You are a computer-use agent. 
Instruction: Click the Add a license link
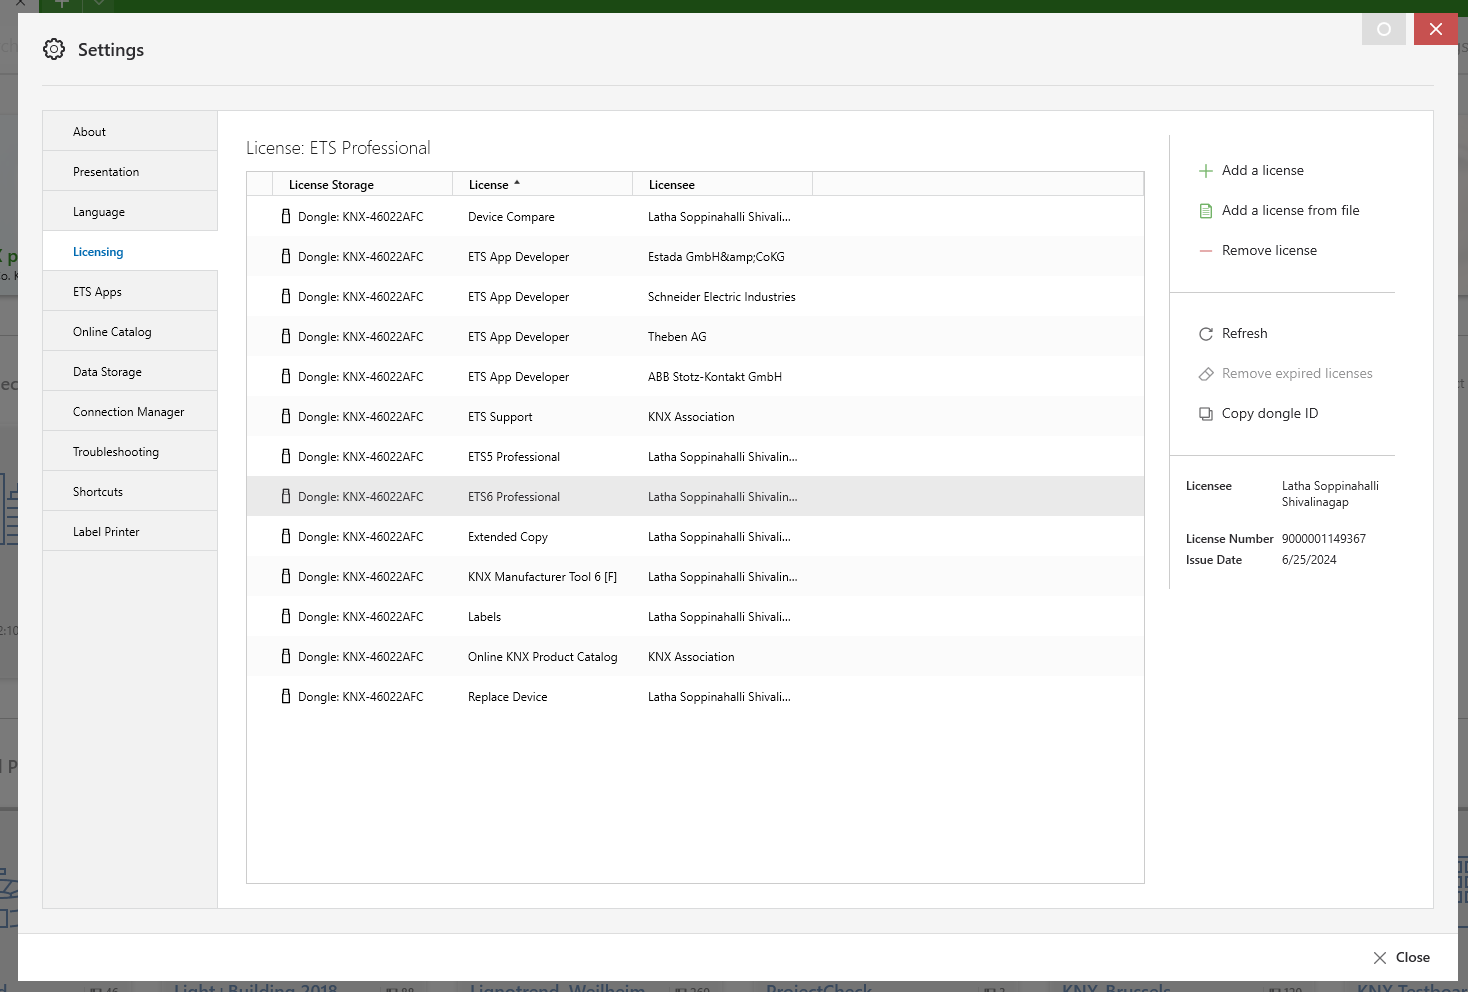coord(1263,171)
